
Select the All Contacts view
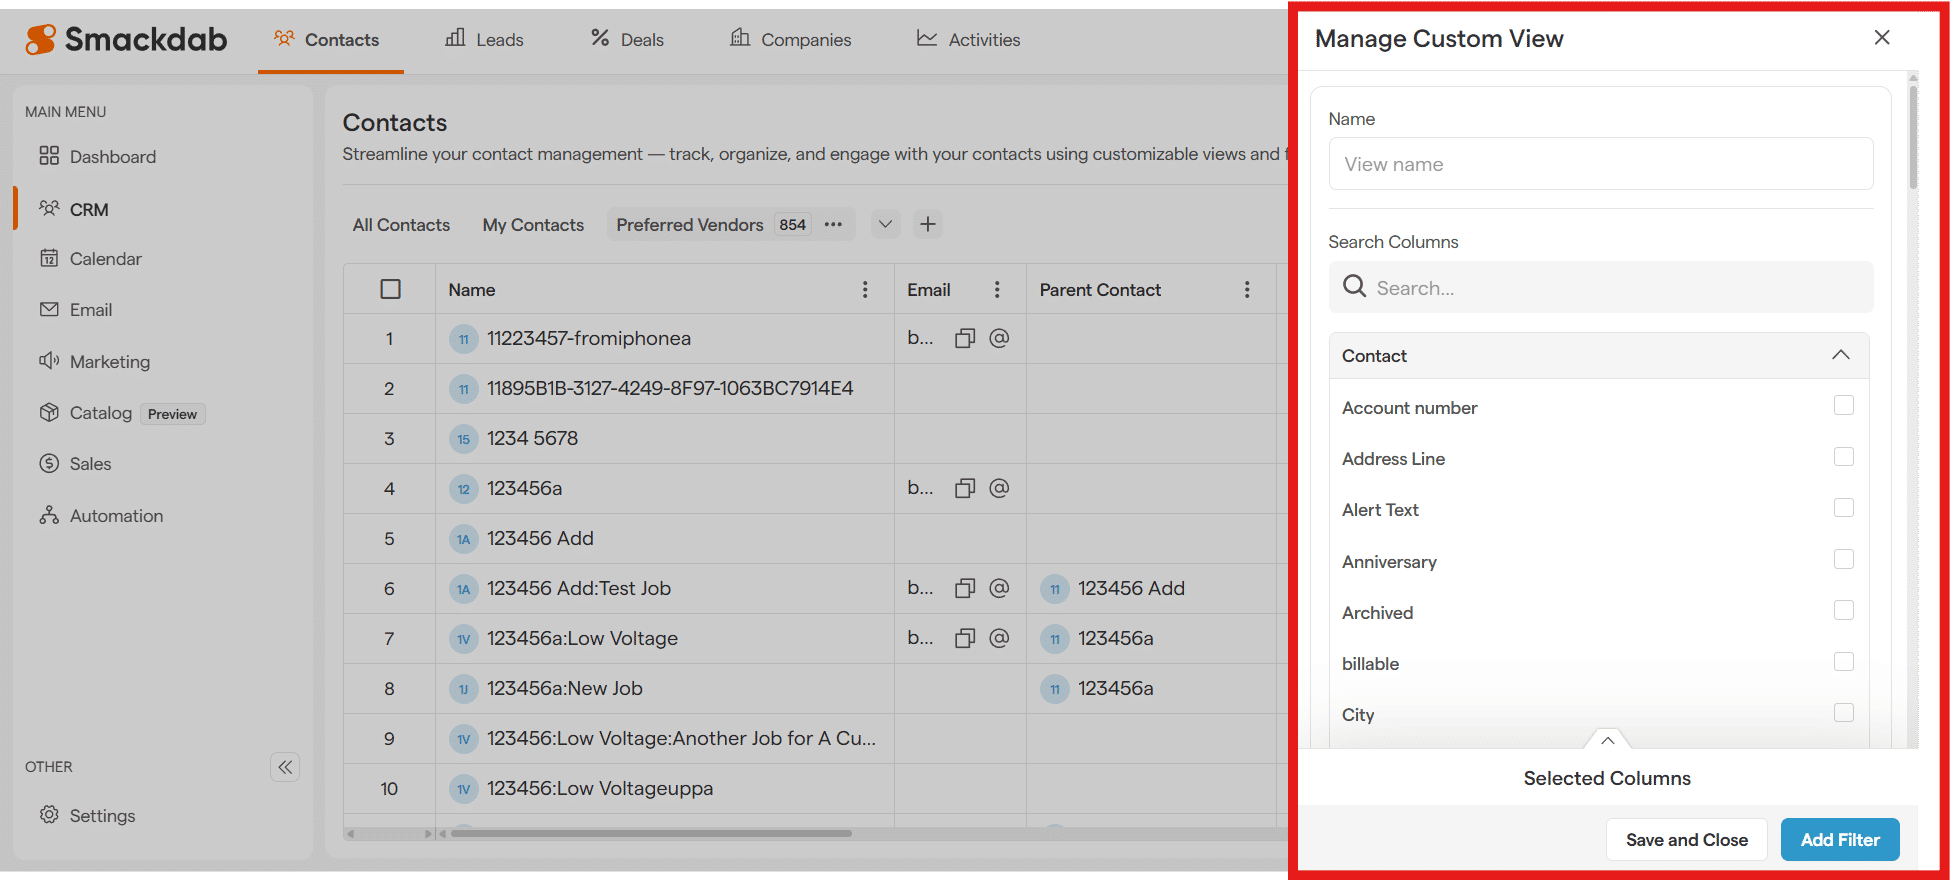point(401,225)
